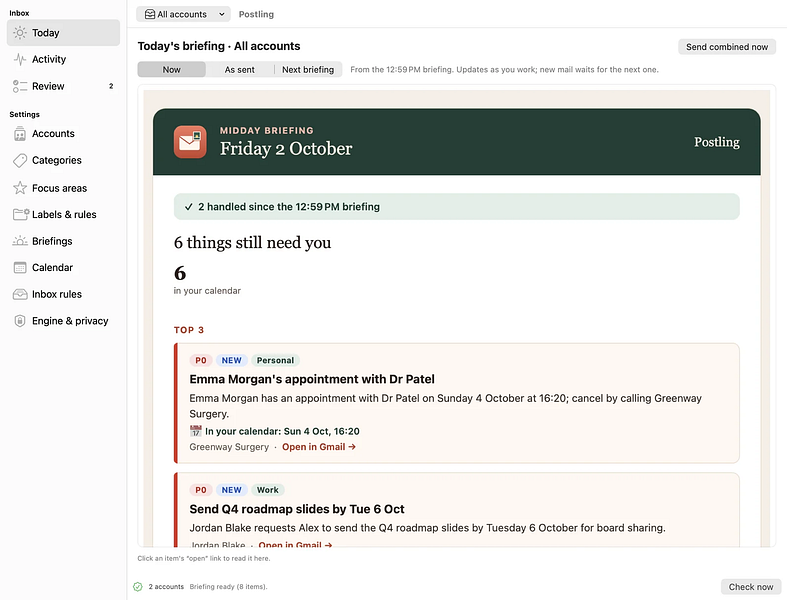Click the Postling breadcrumb in top bar
This screenshot has width=787, height=600.
click(256, 14)
